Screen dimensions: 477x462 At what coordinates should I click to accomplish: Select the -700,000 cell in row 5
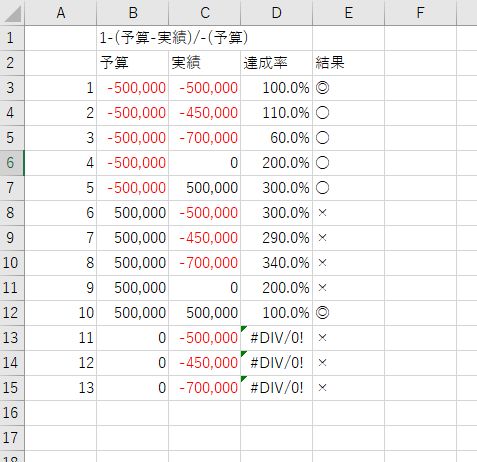pos(205,138)
